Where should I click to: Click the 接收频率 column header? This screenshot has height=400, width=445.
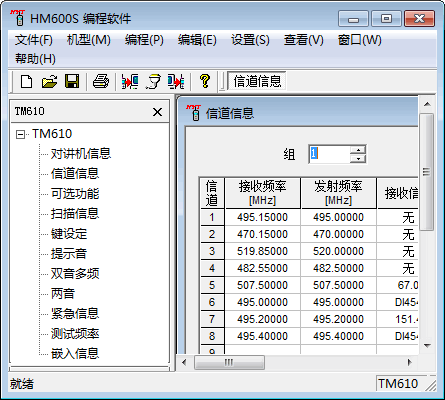tap(263, 193)
